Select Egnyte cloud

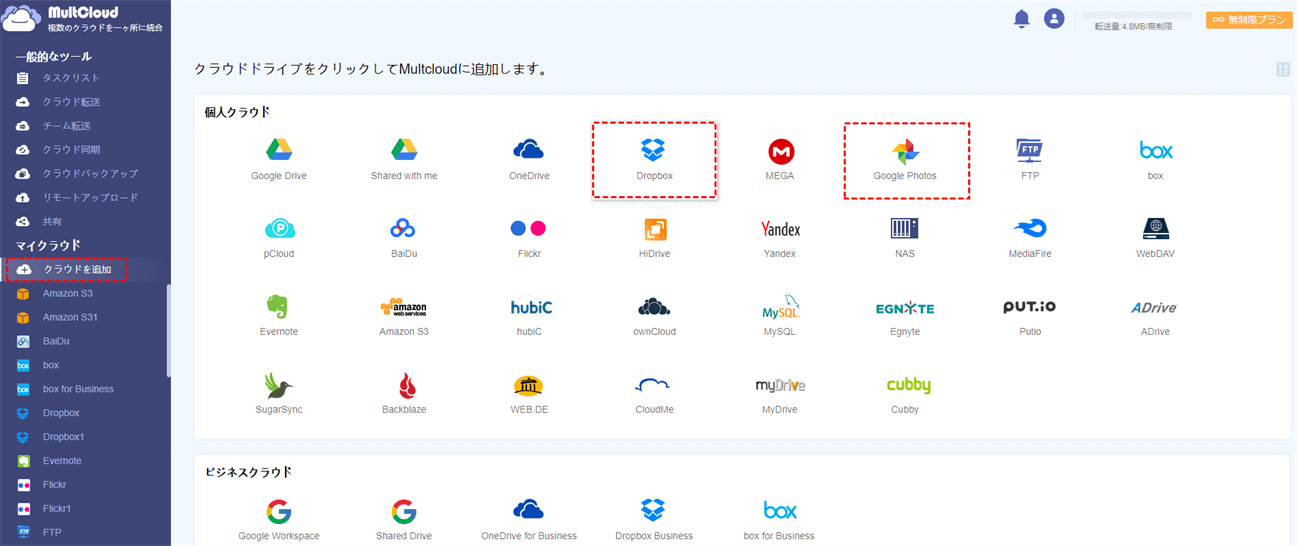point(905,316)
